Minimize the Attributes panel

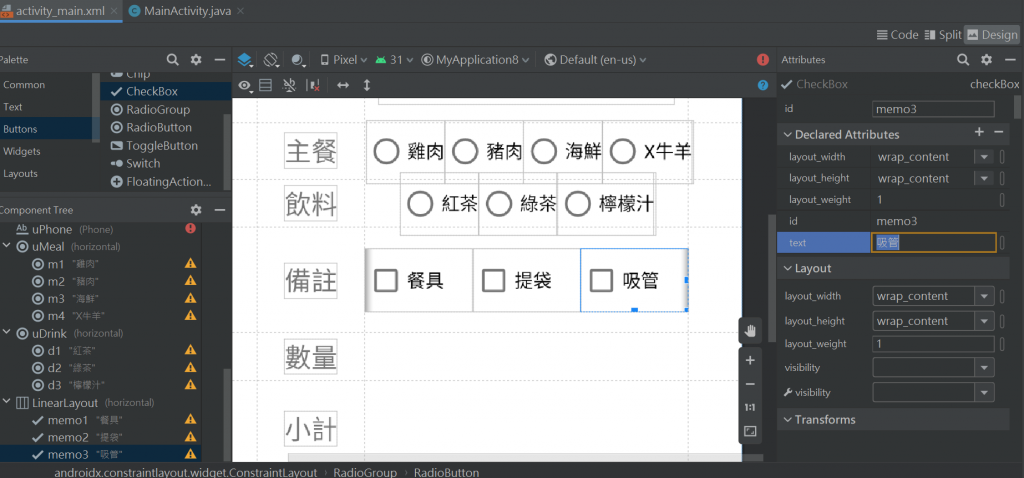coord(1010,59)
